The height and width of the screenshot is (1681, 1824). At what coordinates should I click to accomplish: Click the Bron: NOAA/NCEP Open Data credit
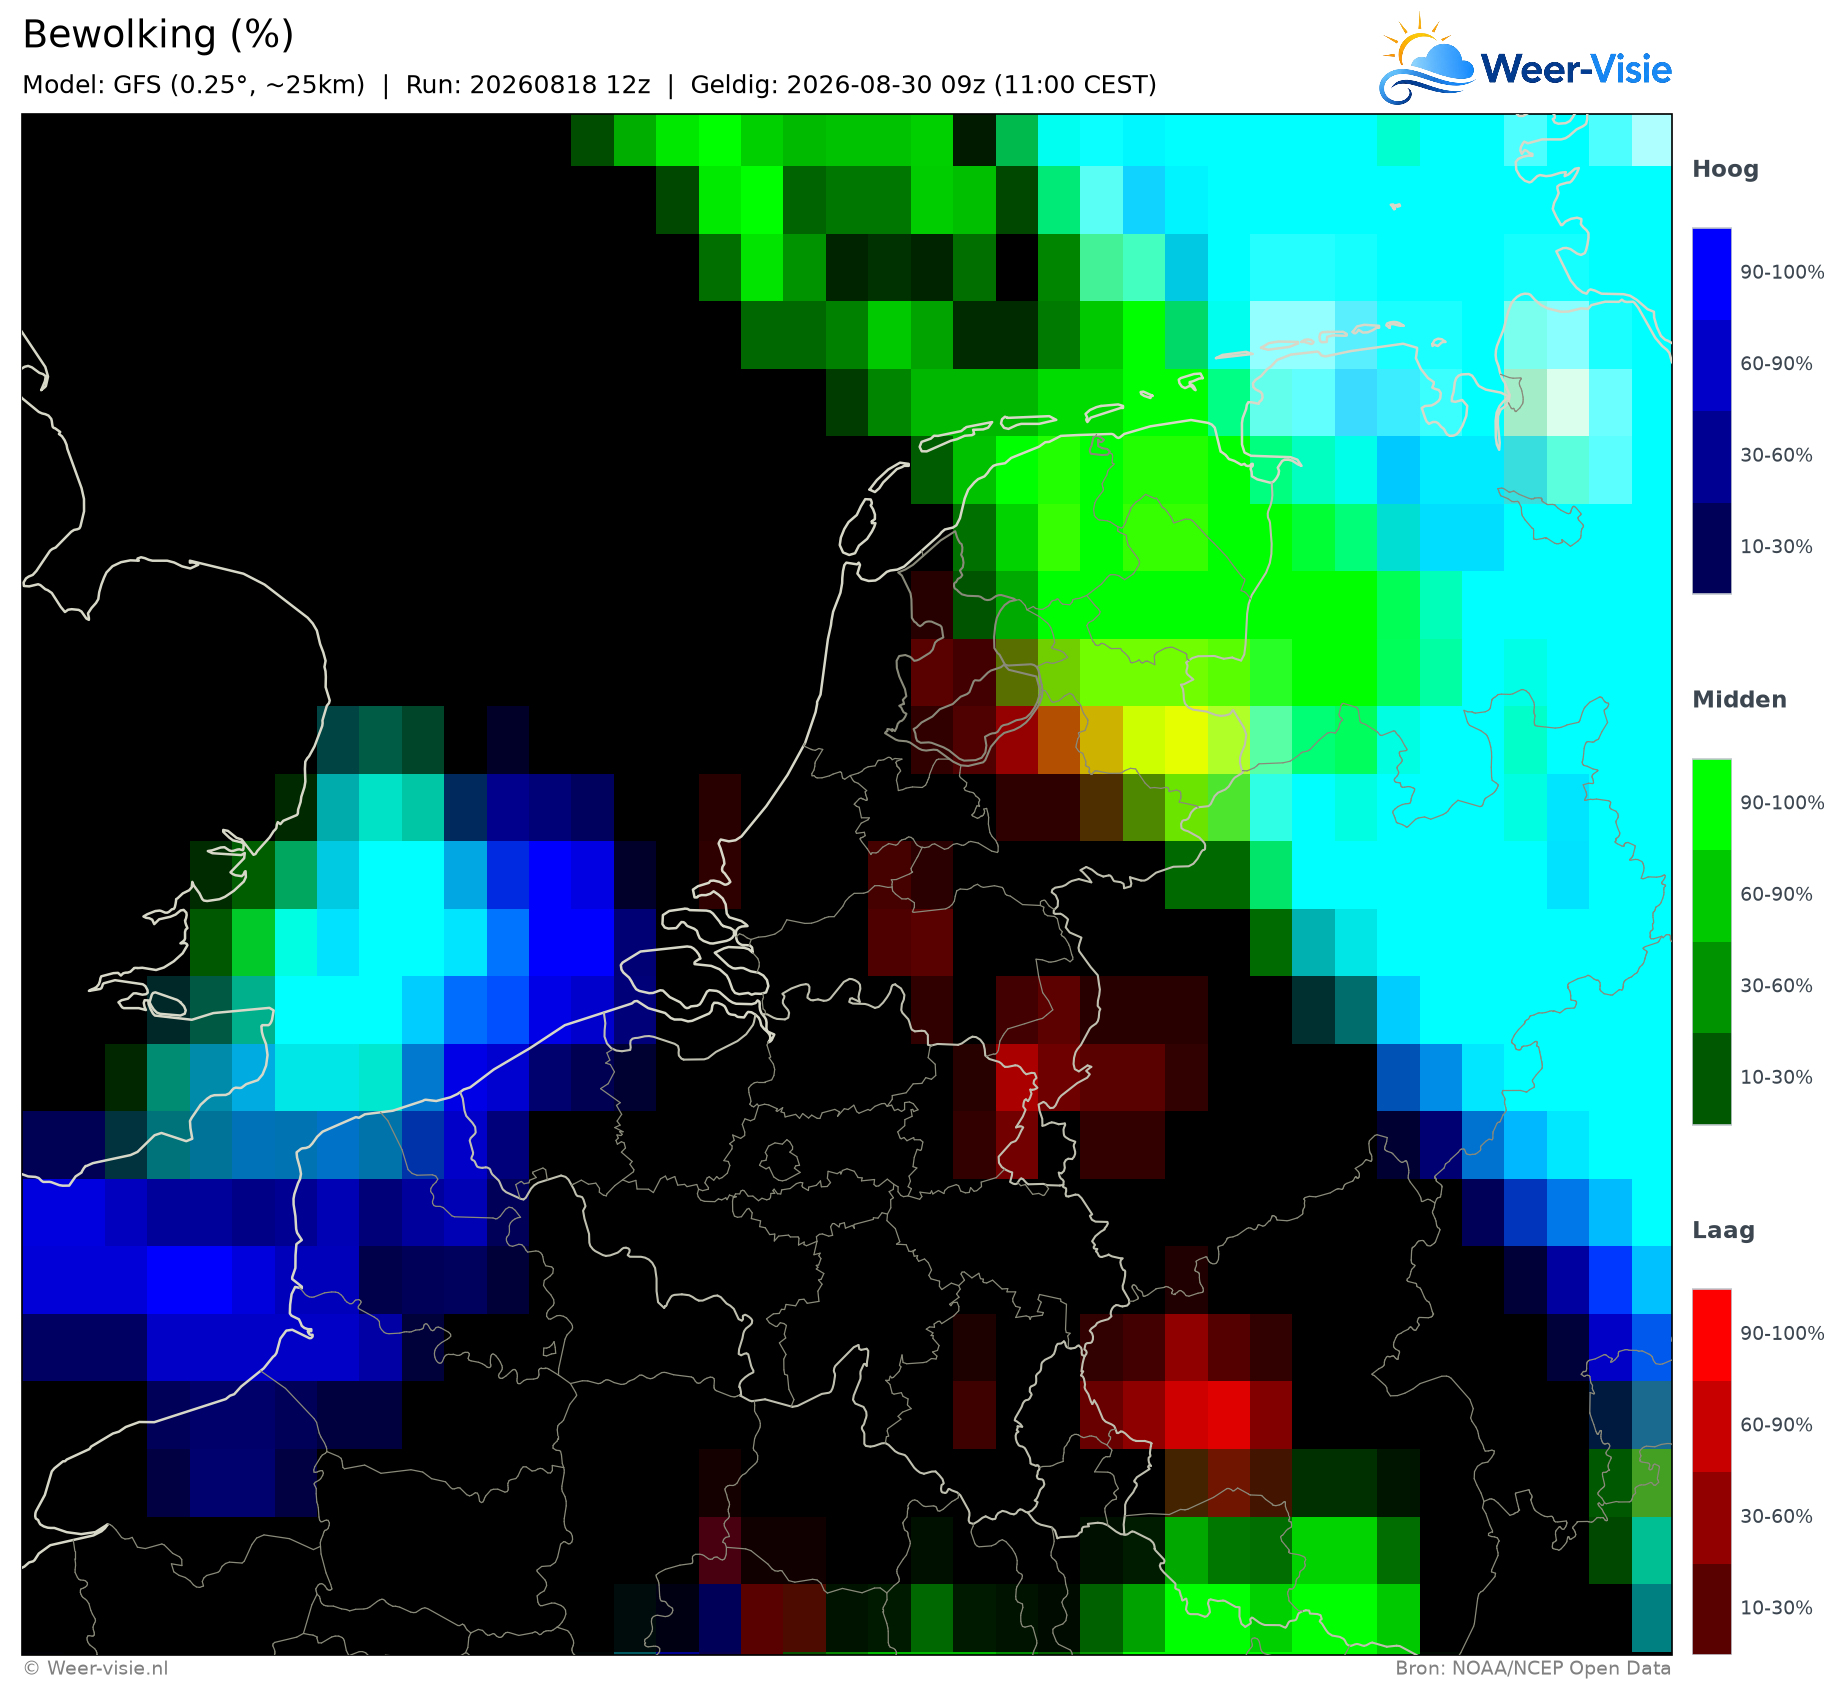(1533, 1668)
